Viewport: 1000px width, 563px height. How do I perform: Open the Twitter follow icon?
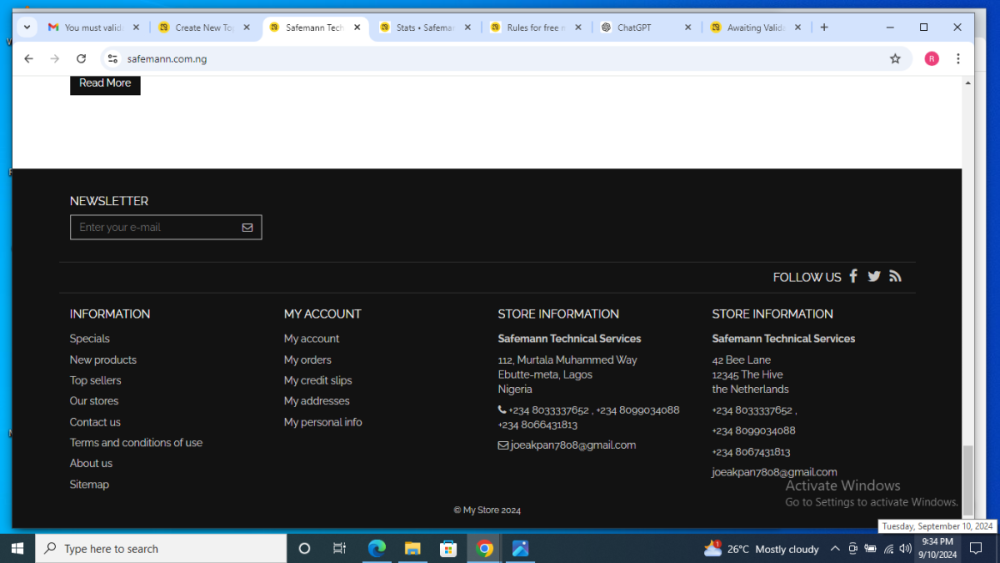click(874, 276)
